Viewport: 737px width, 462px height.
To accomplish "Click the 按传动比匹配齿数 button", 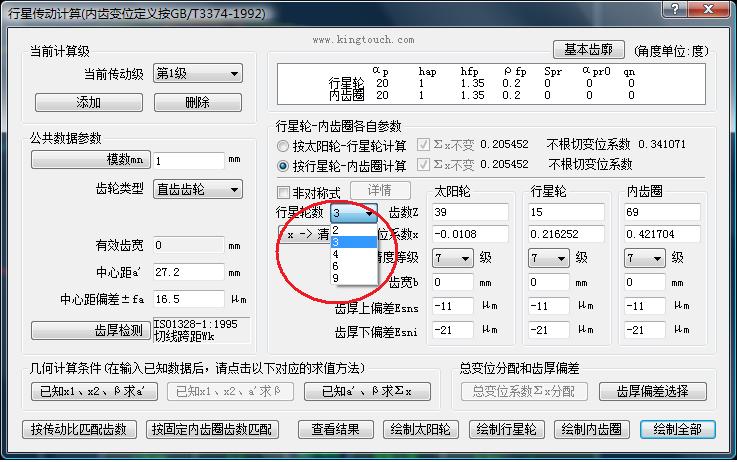I will tap(79, 430).
